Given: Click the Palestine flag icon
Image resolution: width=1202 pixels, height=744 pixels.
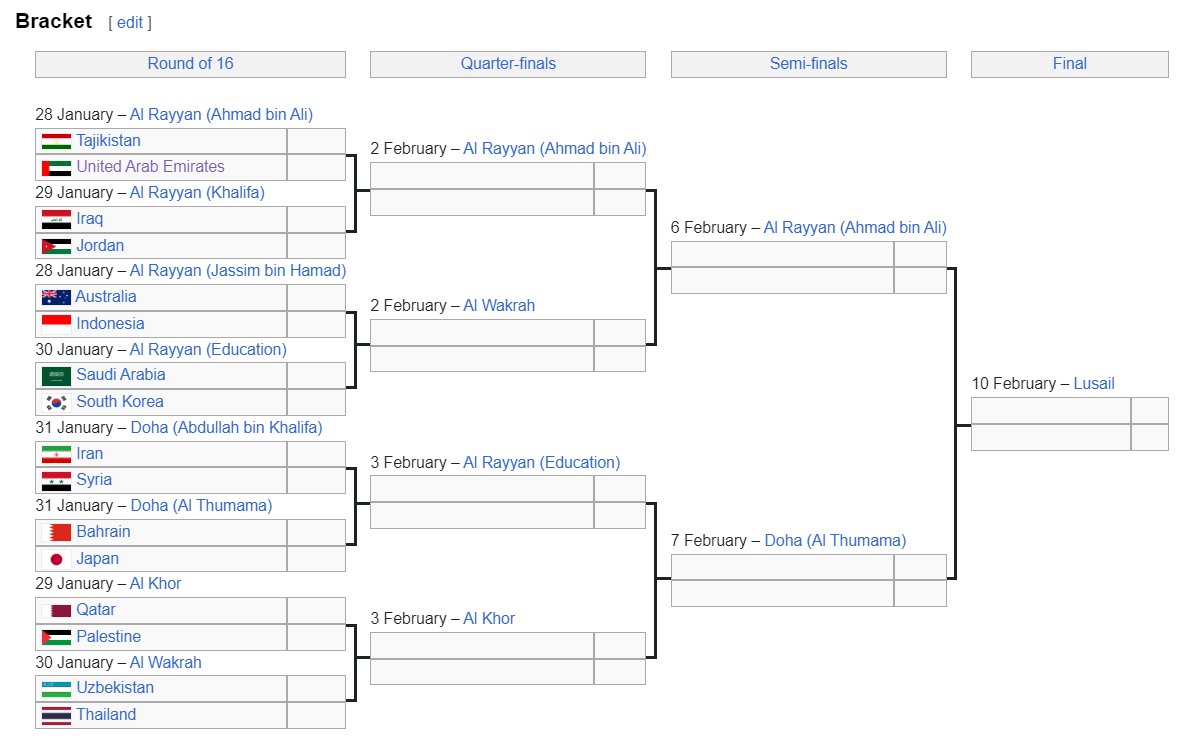Looking at the screenshot, I should (56, 637).
